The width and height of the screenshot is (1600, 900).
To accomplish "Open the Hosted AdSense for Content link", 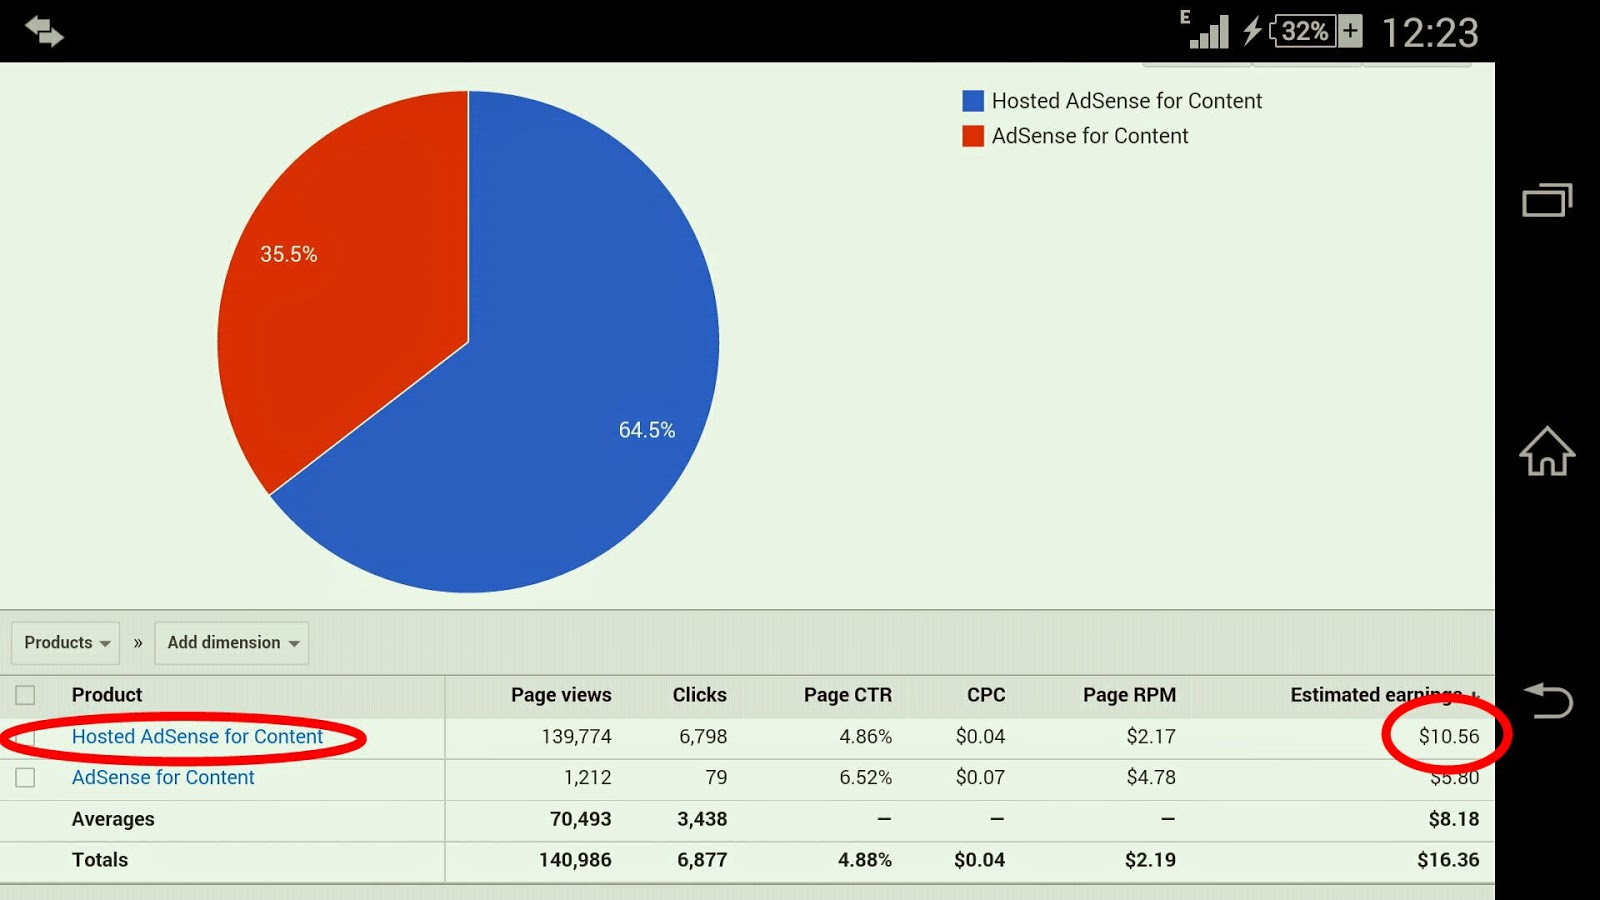I will [197, 736].
